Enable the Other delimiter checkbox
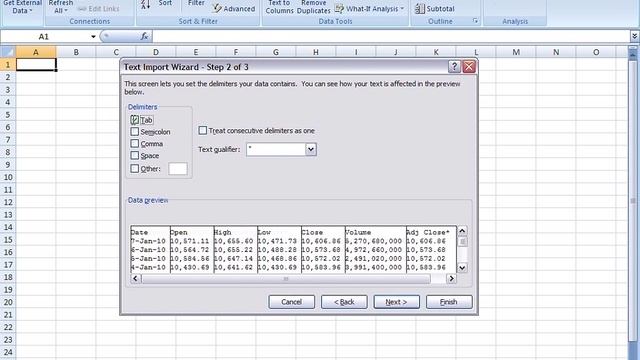 tap(135, 168)
